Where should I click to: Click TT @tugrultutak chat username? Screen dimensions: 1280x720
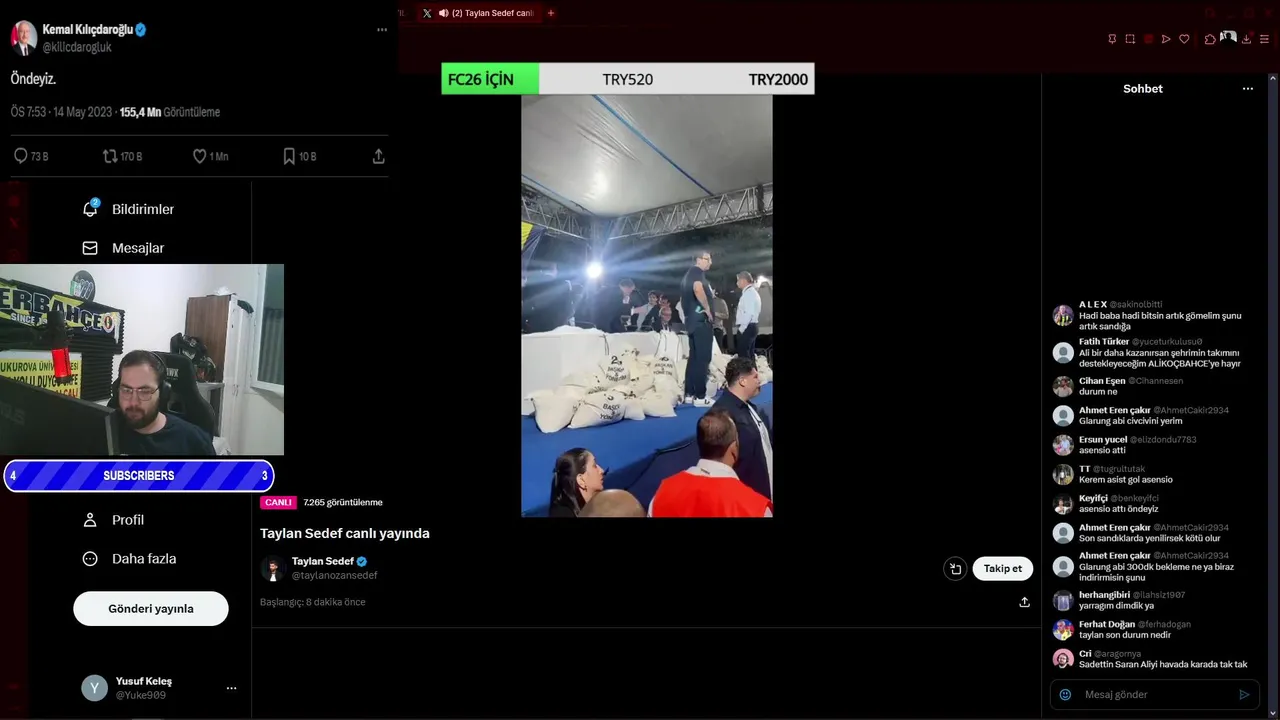1085,469
